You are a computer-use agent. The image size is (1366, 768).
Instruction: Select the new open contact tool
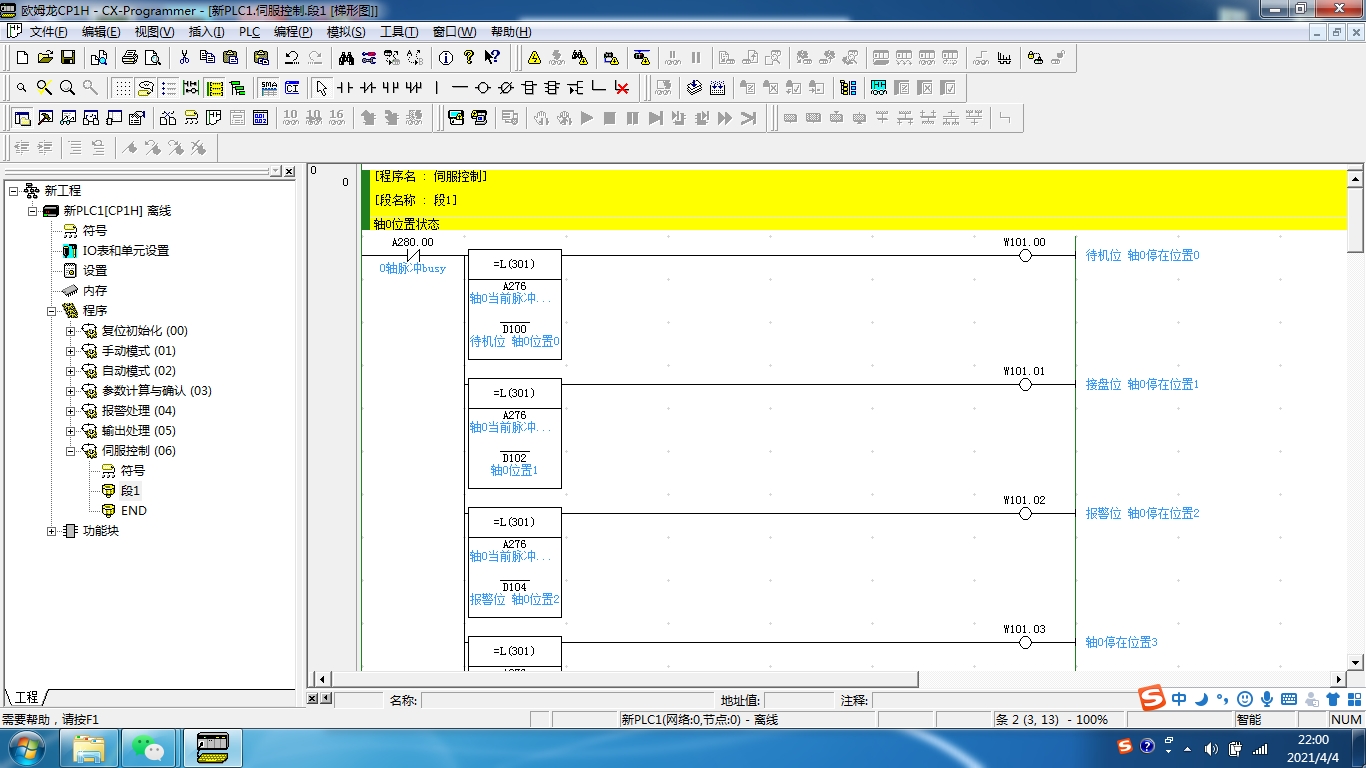(x=344, y=88)
